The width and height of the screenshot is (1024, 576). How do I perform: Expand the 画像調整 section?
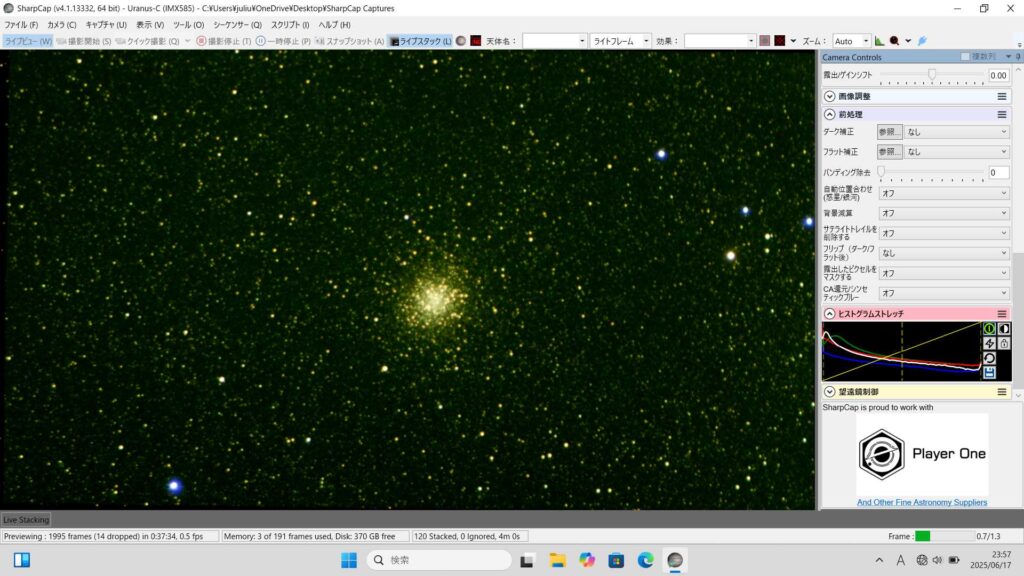pos(829,96)
